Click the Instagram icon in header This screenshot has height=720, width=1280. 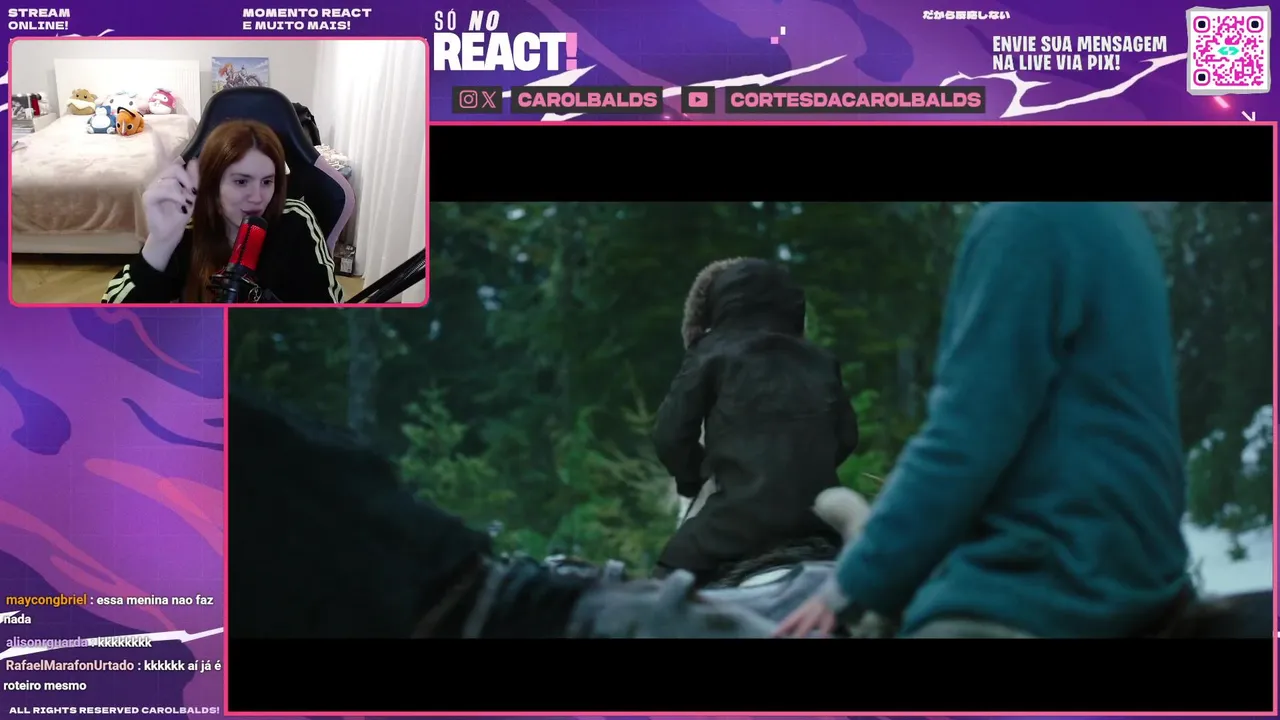point(467,100)
